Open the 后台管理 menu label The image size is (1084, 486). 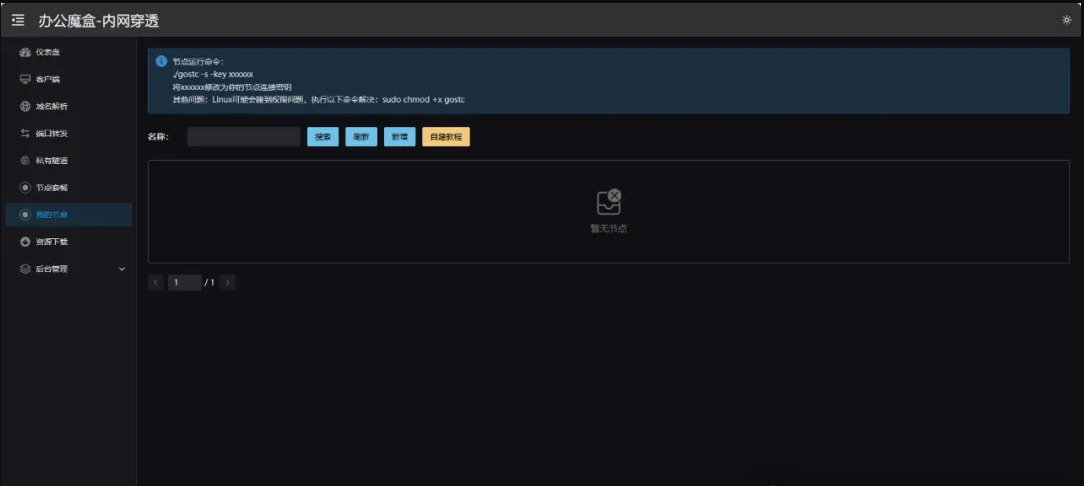point(52,269)
